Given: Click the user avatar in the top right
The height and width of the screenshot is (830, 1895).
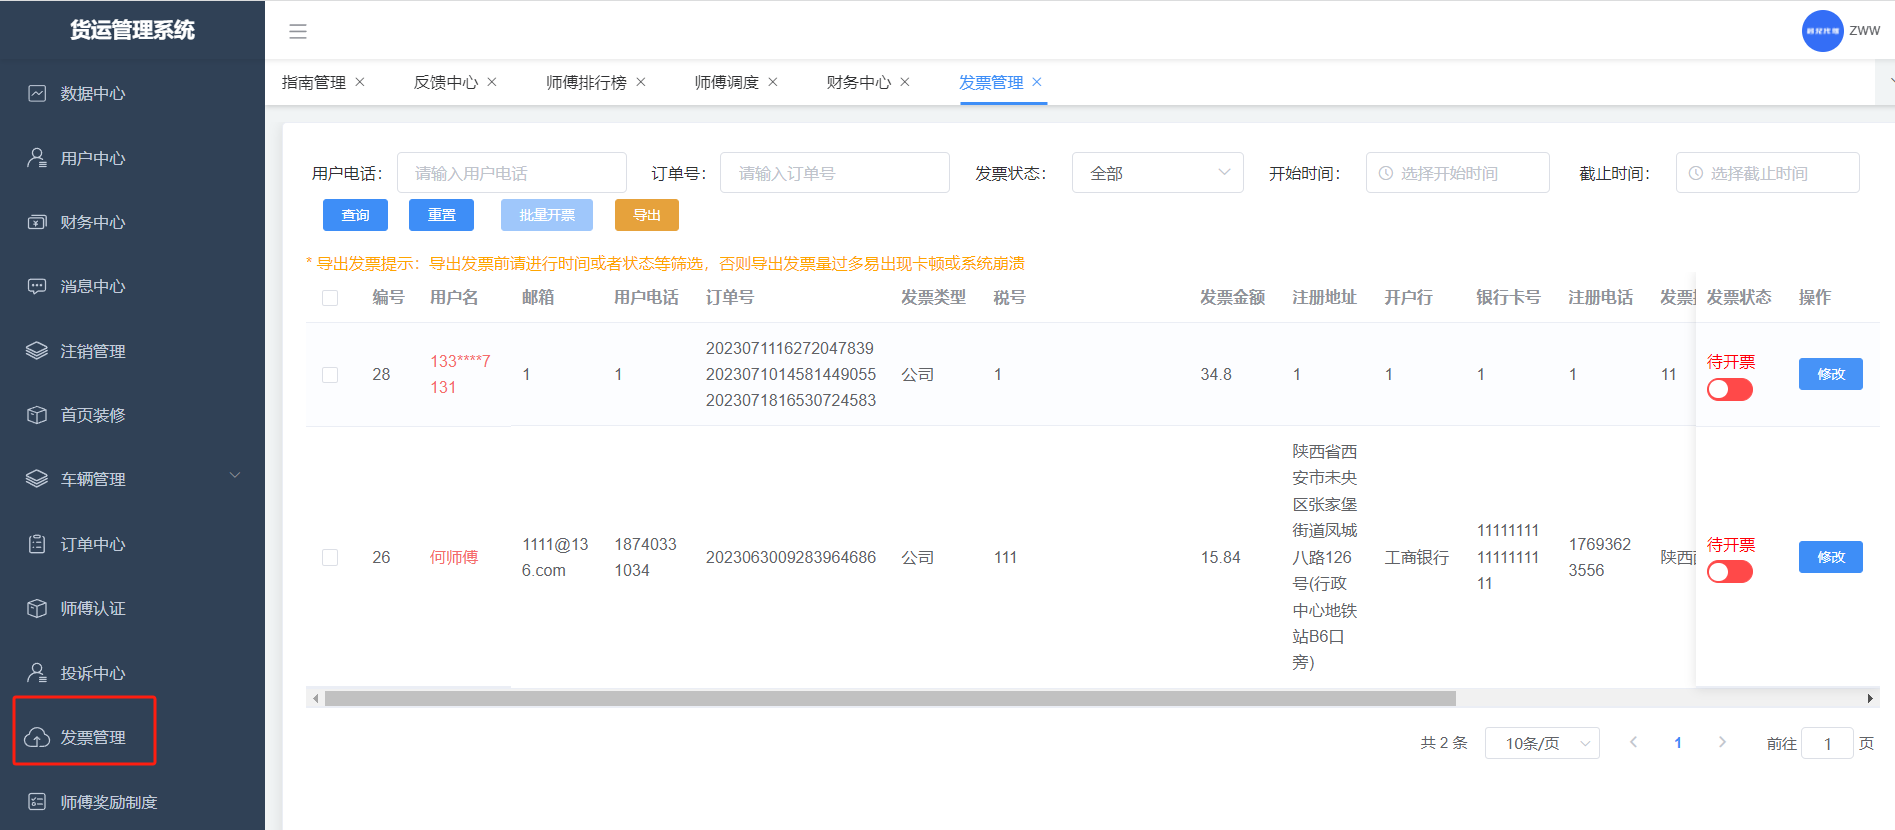Looking at the screenshot, I should pos(1822,31).
